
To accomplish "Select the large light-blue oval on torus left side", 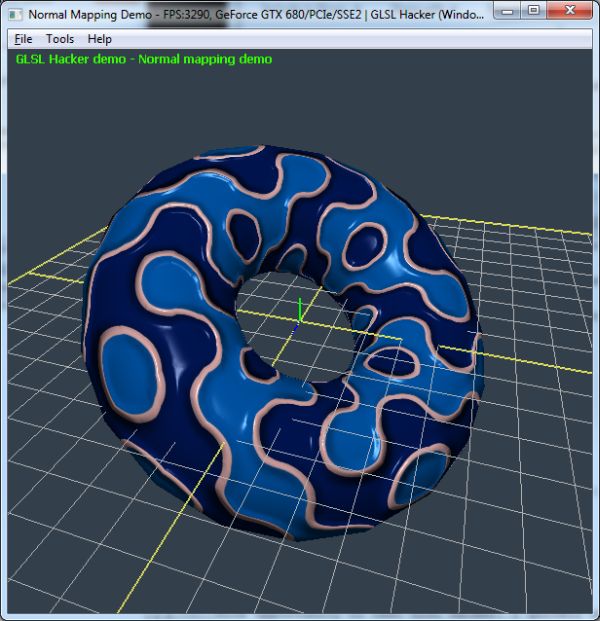I will tap(132, 360).
